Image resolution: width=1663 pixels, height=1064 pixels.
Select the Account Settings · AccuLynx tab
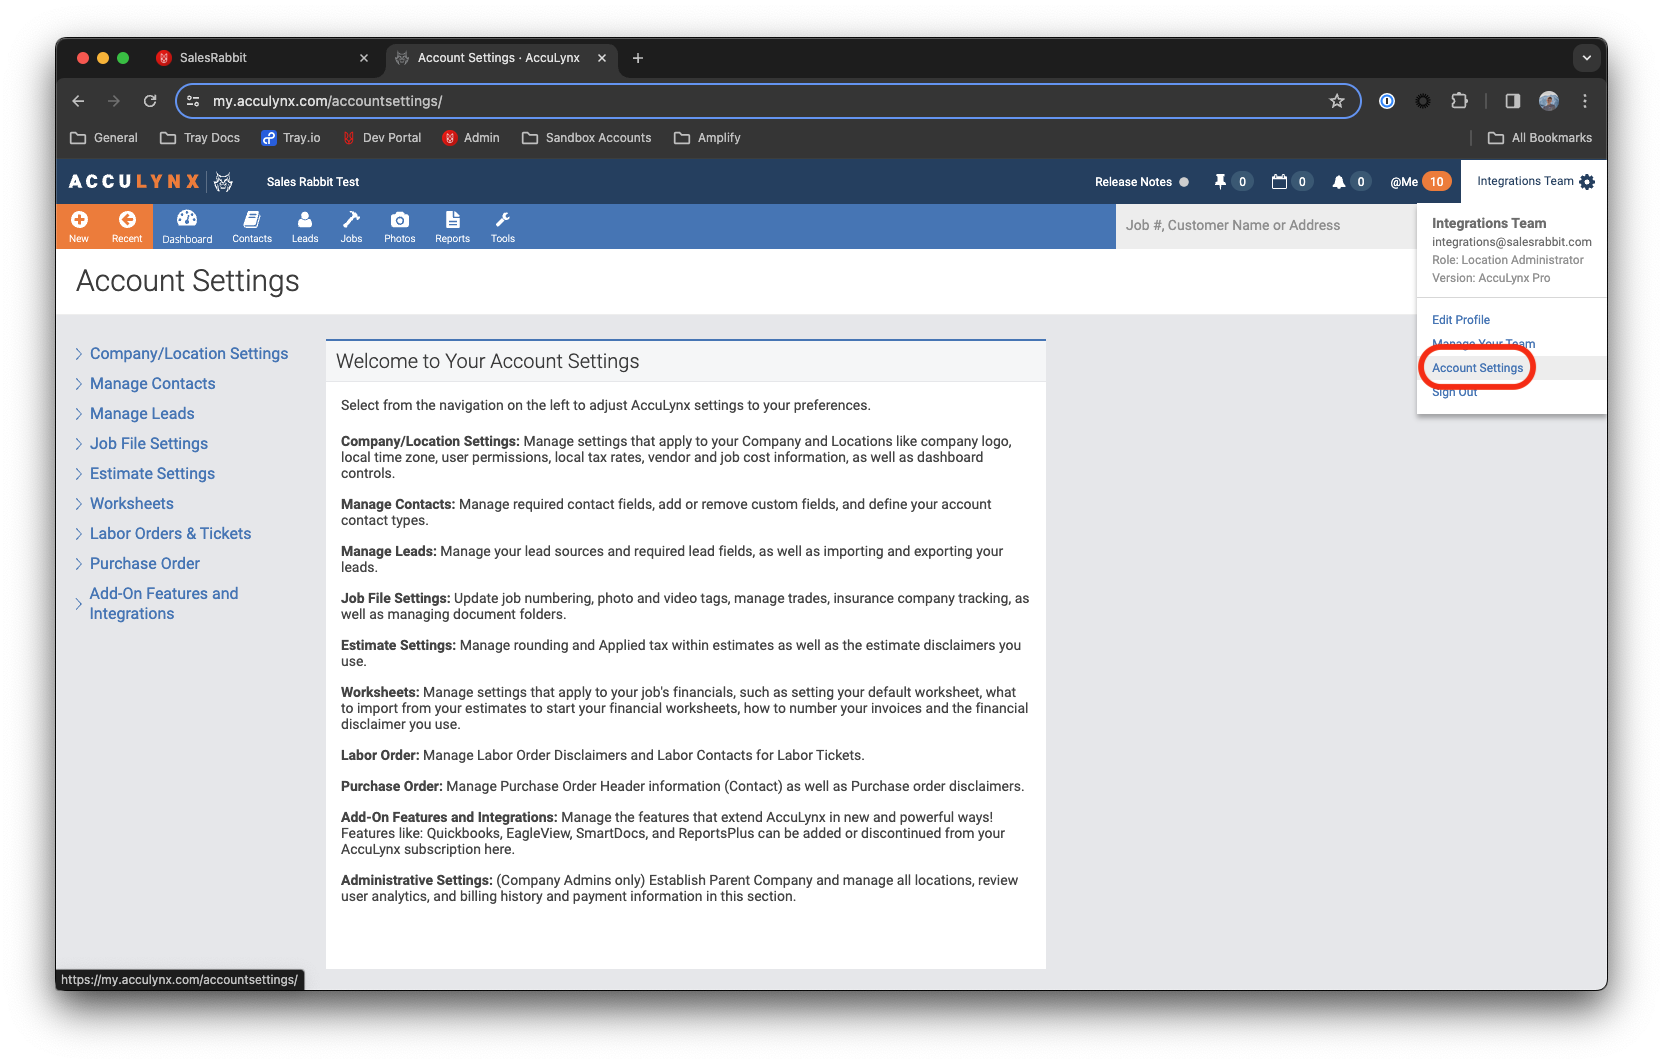click(500, 58)
